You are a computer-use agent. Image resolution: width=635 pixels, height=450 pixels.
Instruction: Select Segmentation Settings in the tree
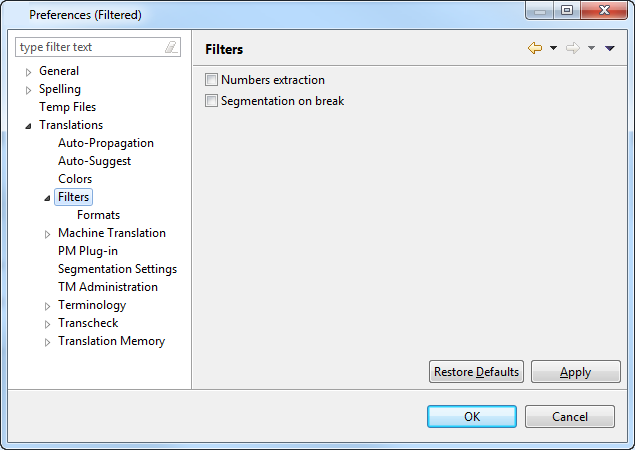(x=117, y=269)
